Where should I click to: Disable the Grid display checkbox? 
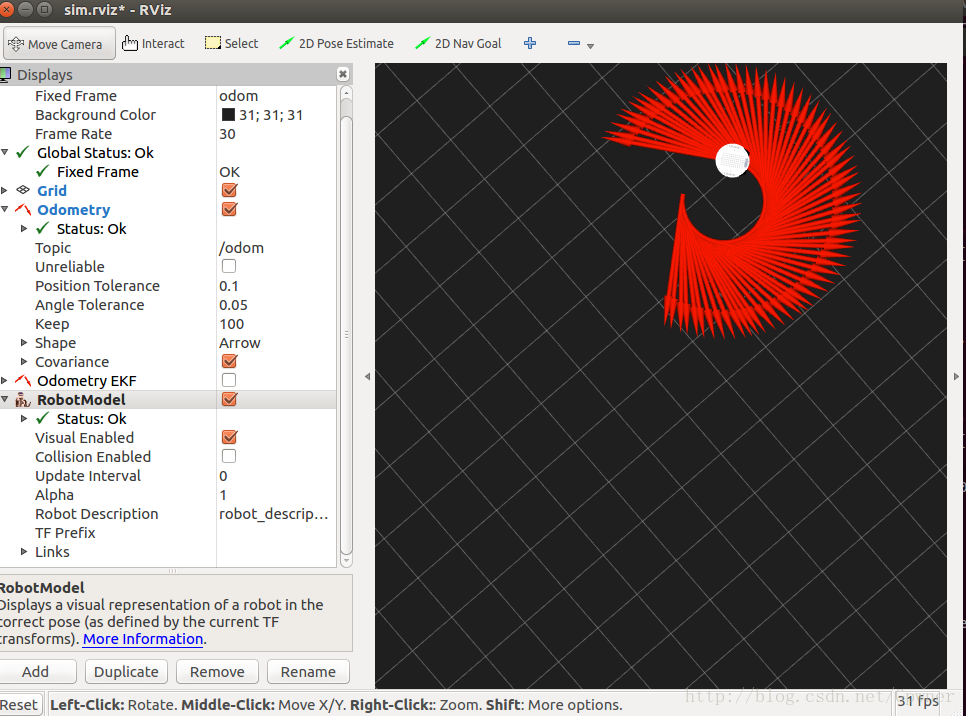tap(229, 190)
